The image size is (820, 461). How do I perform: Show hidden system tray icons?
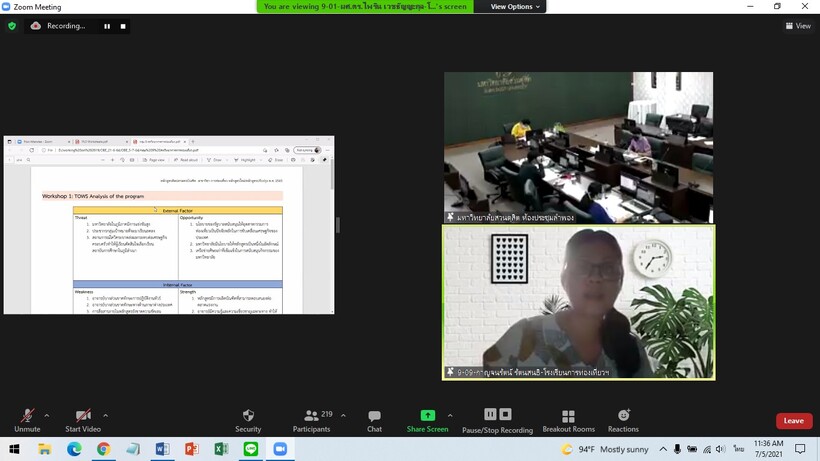tap(663, 449)
